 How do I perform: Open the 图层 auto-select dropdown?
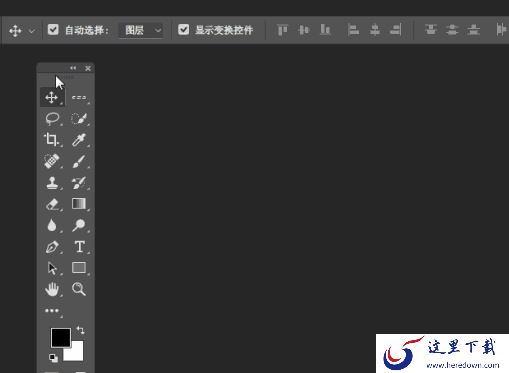coord(141,30)
